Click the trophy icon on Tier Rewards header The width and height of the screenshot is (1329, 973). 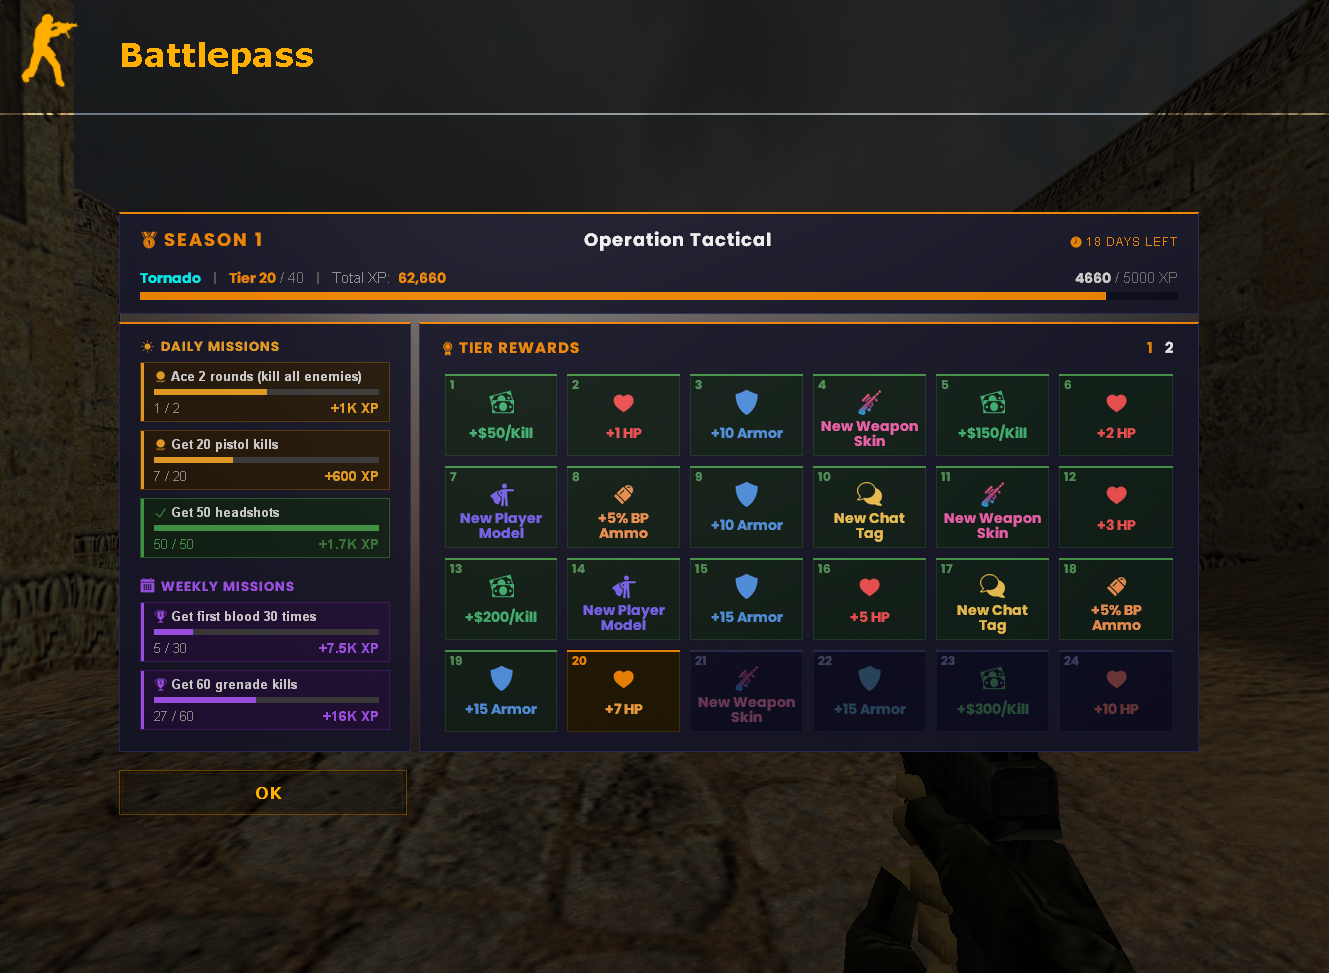[446, 348]
